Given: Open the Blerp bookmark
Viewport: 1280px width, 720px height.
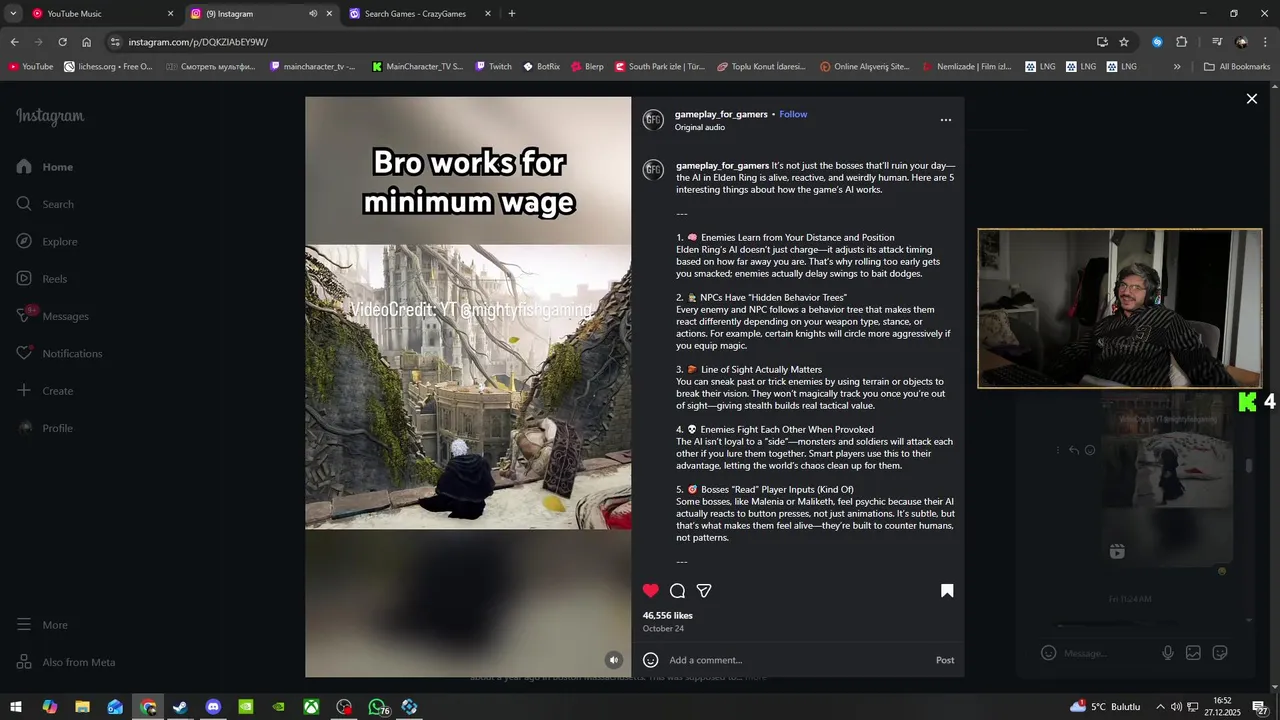Looking at the screenshot, I should coord(587,67).
